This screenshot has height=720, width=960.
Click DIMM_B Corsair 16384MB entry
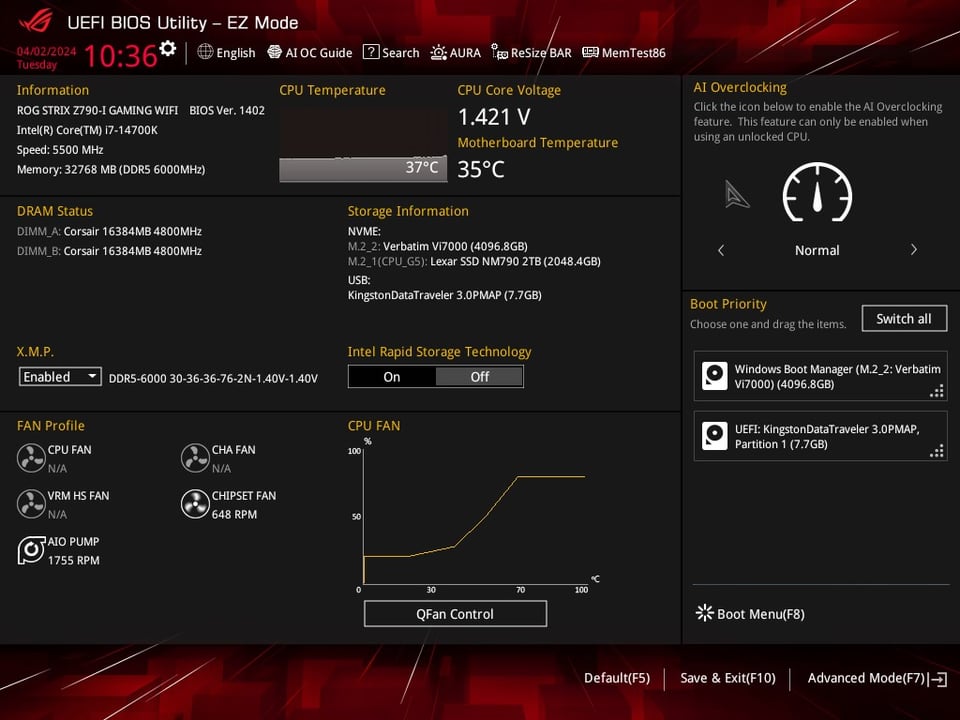[109, 250]
